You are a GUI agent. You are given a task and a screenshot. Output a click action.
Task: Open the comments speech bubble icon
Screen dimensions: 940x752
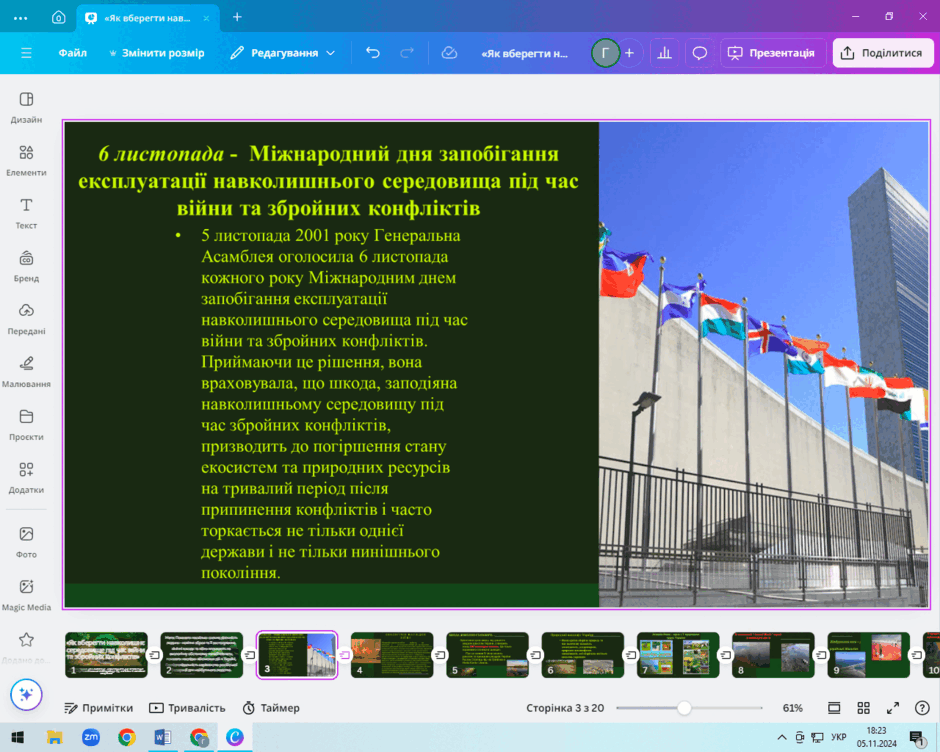(700, 53)
